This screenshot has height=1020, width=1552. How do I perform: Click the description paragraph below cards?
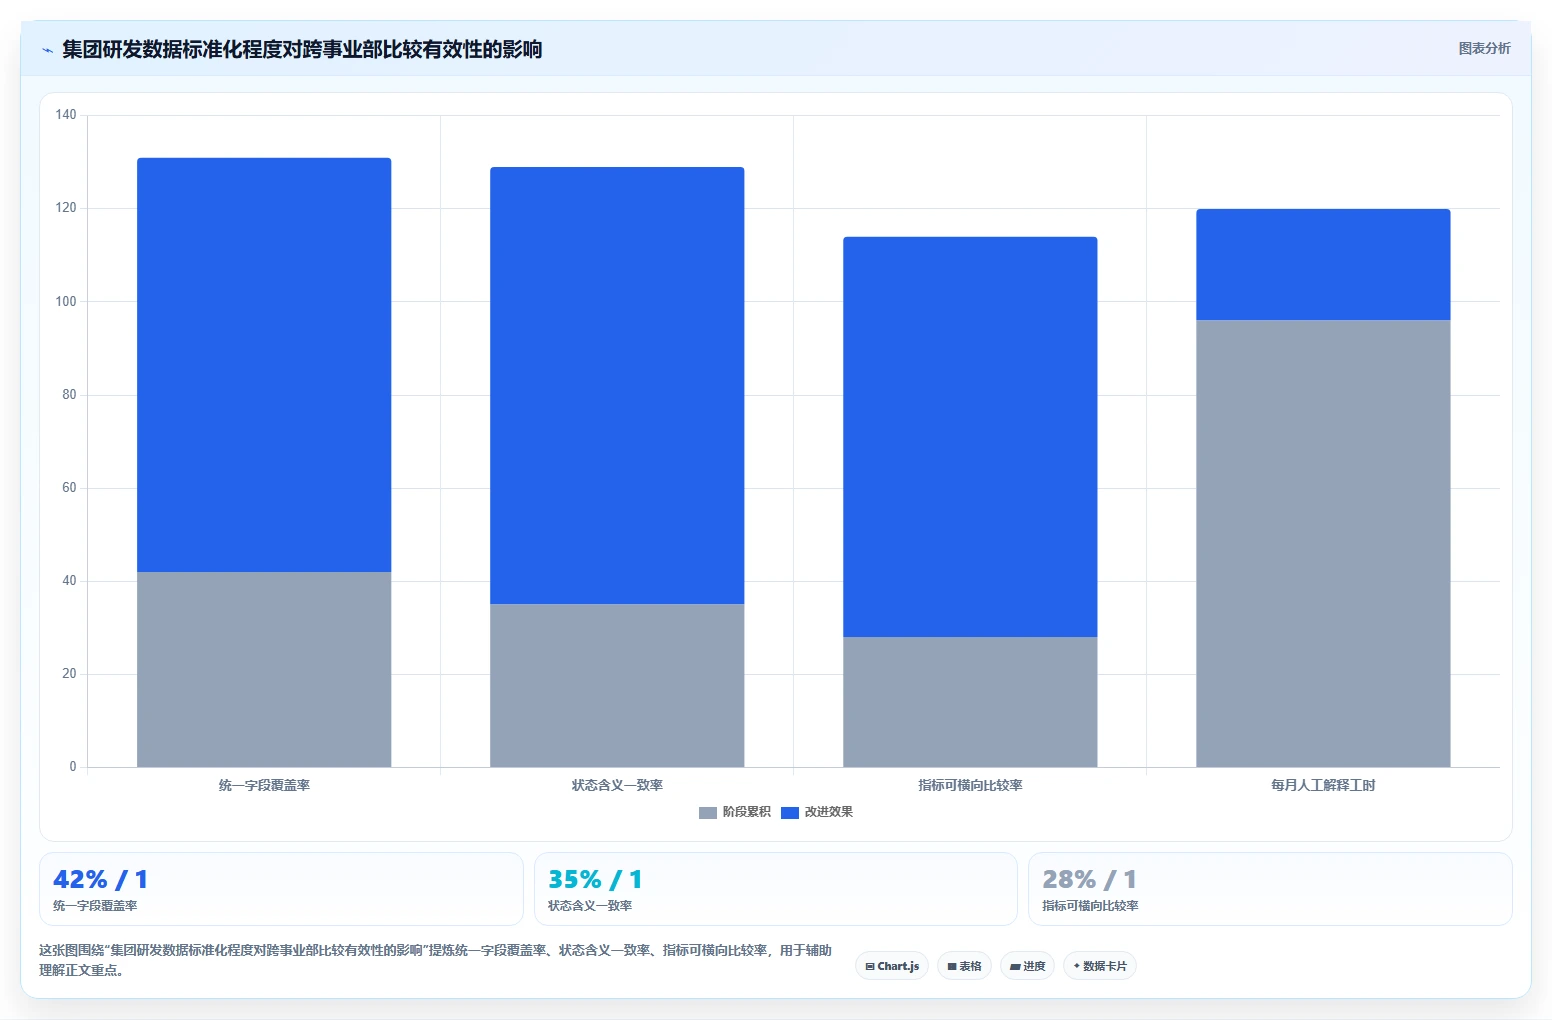pos(435,960)
